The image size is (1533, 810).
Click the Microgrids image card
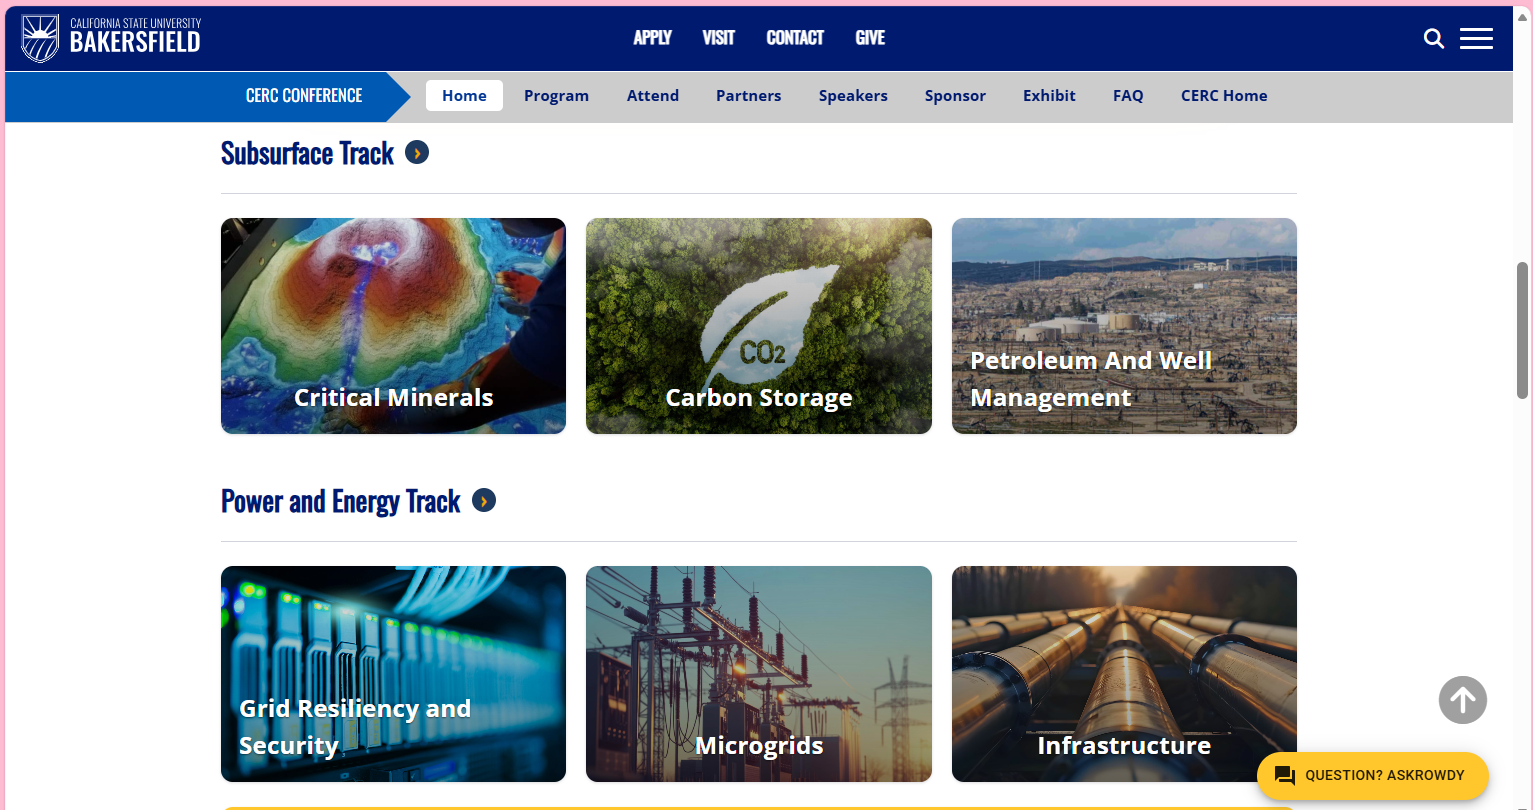click(x=758, y=673)
